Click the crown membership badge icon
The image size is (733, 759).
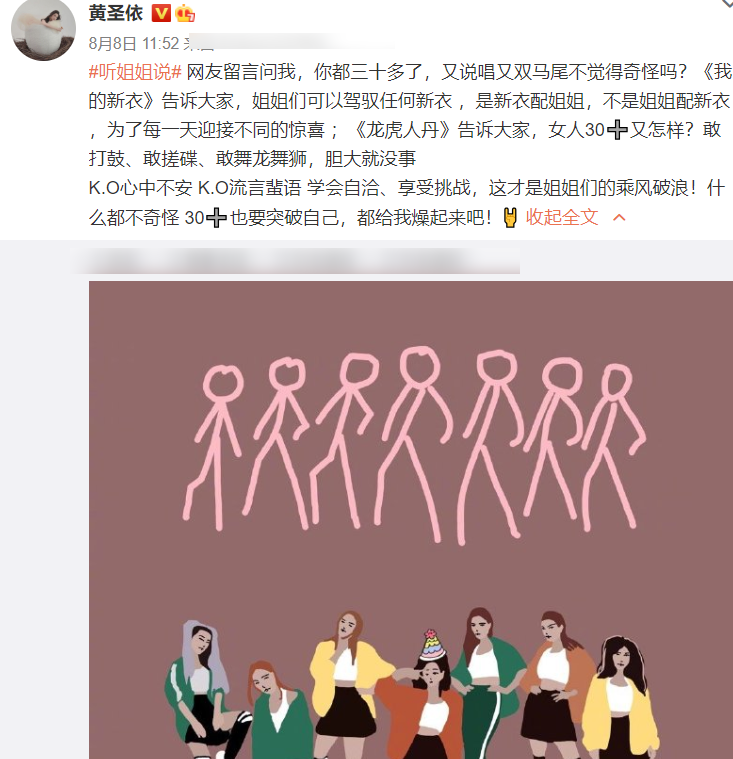point(185,14)
